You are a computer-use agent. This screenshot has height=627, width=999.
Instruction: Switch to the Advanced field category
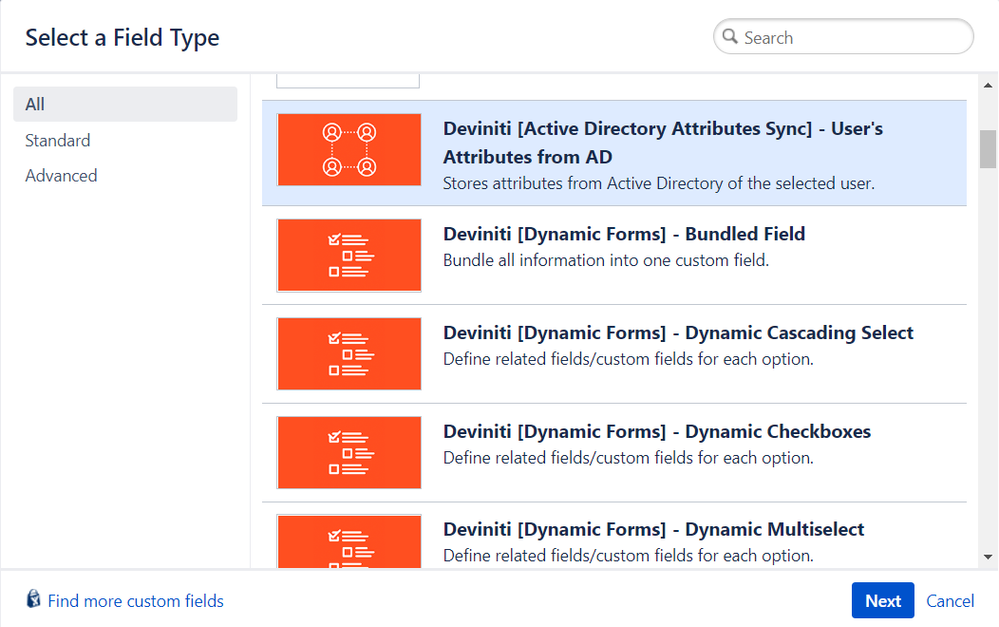point(61,175)
